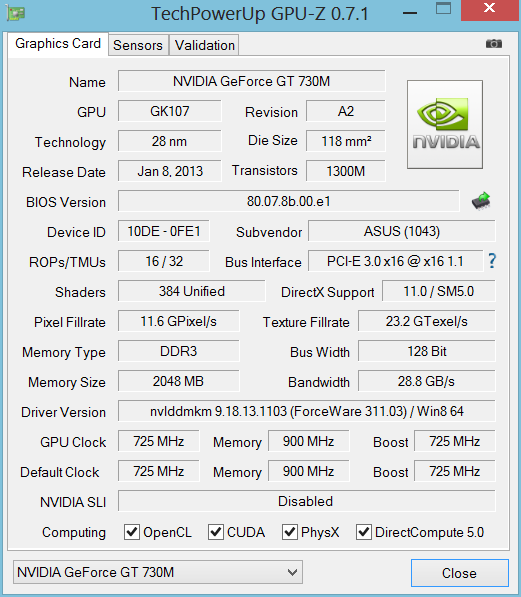Maximize the GPU-Z window
Screen dimensions: 521x597
pyautogui.click(x=443, y=8)
